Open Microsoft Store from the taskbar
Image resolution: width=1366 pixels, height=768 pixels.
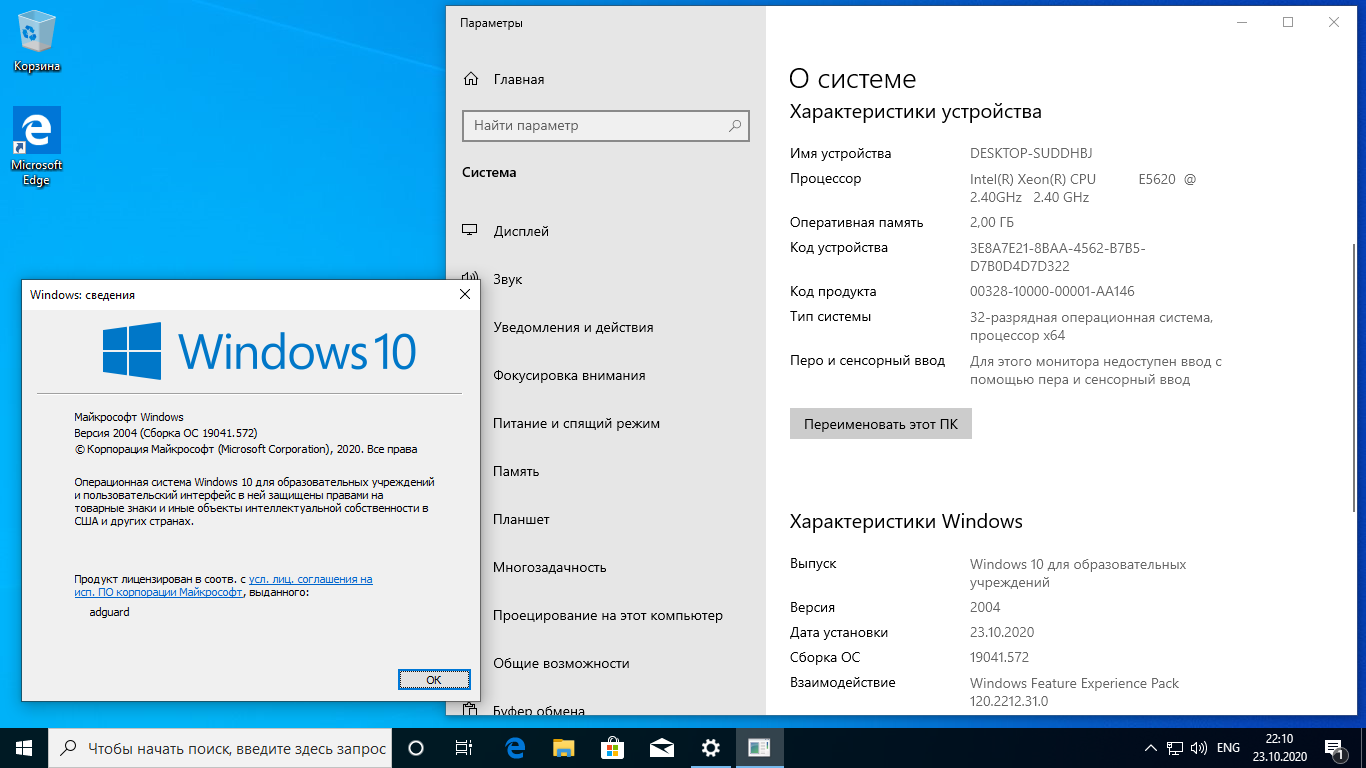click(x=612, y=748)
